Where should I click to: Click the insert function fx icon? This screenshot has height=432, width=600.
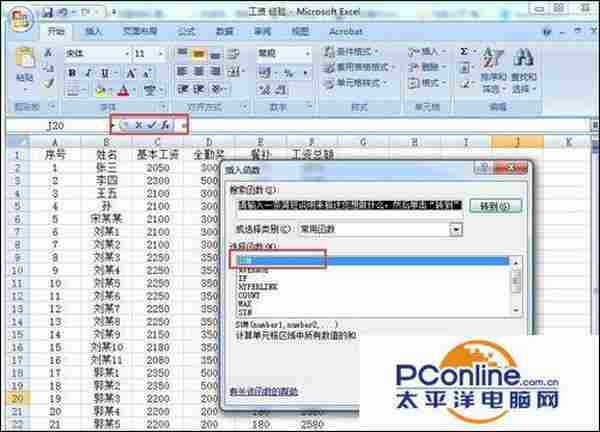coord(166,125)
